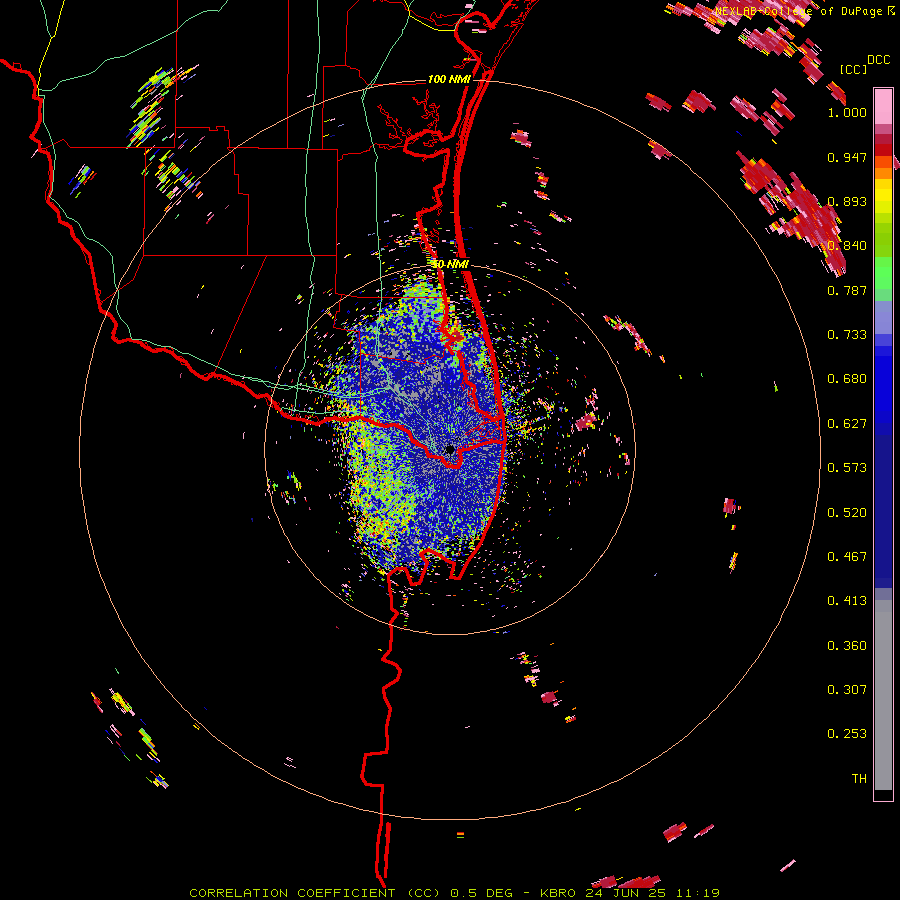The width and height of the screenshot is (900, 900).
Task: Click the 0.360 legend value
Action: click(847, 646)
